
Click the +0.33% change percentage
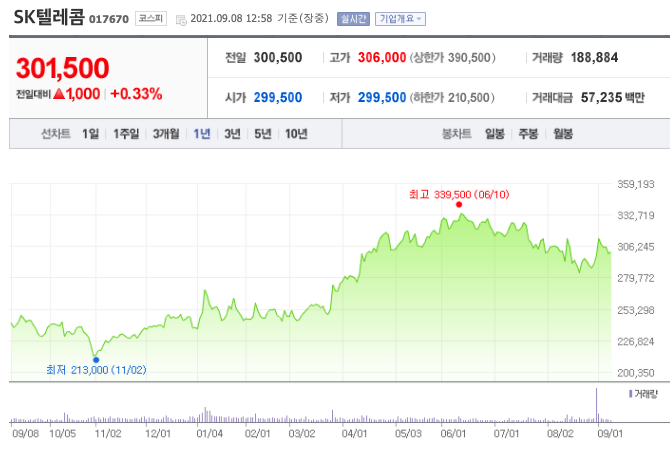click(x=136, y=94)
